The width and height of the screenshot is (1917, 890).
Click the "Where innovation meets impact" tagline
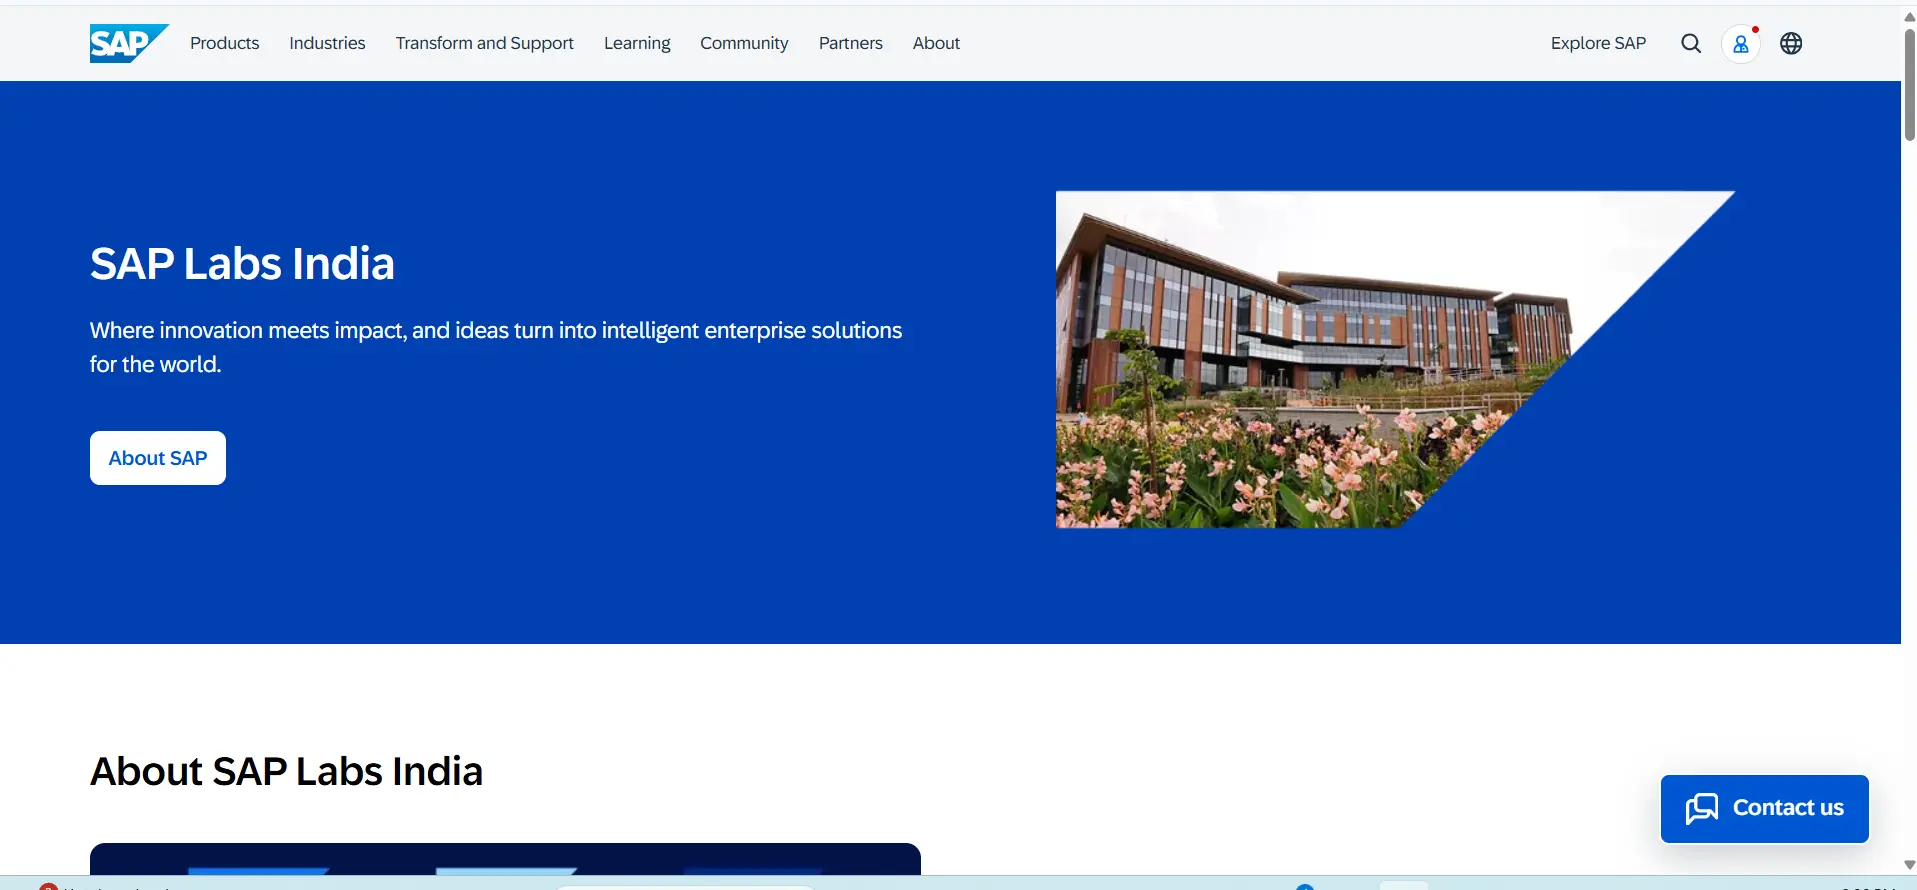coord(496,347)
